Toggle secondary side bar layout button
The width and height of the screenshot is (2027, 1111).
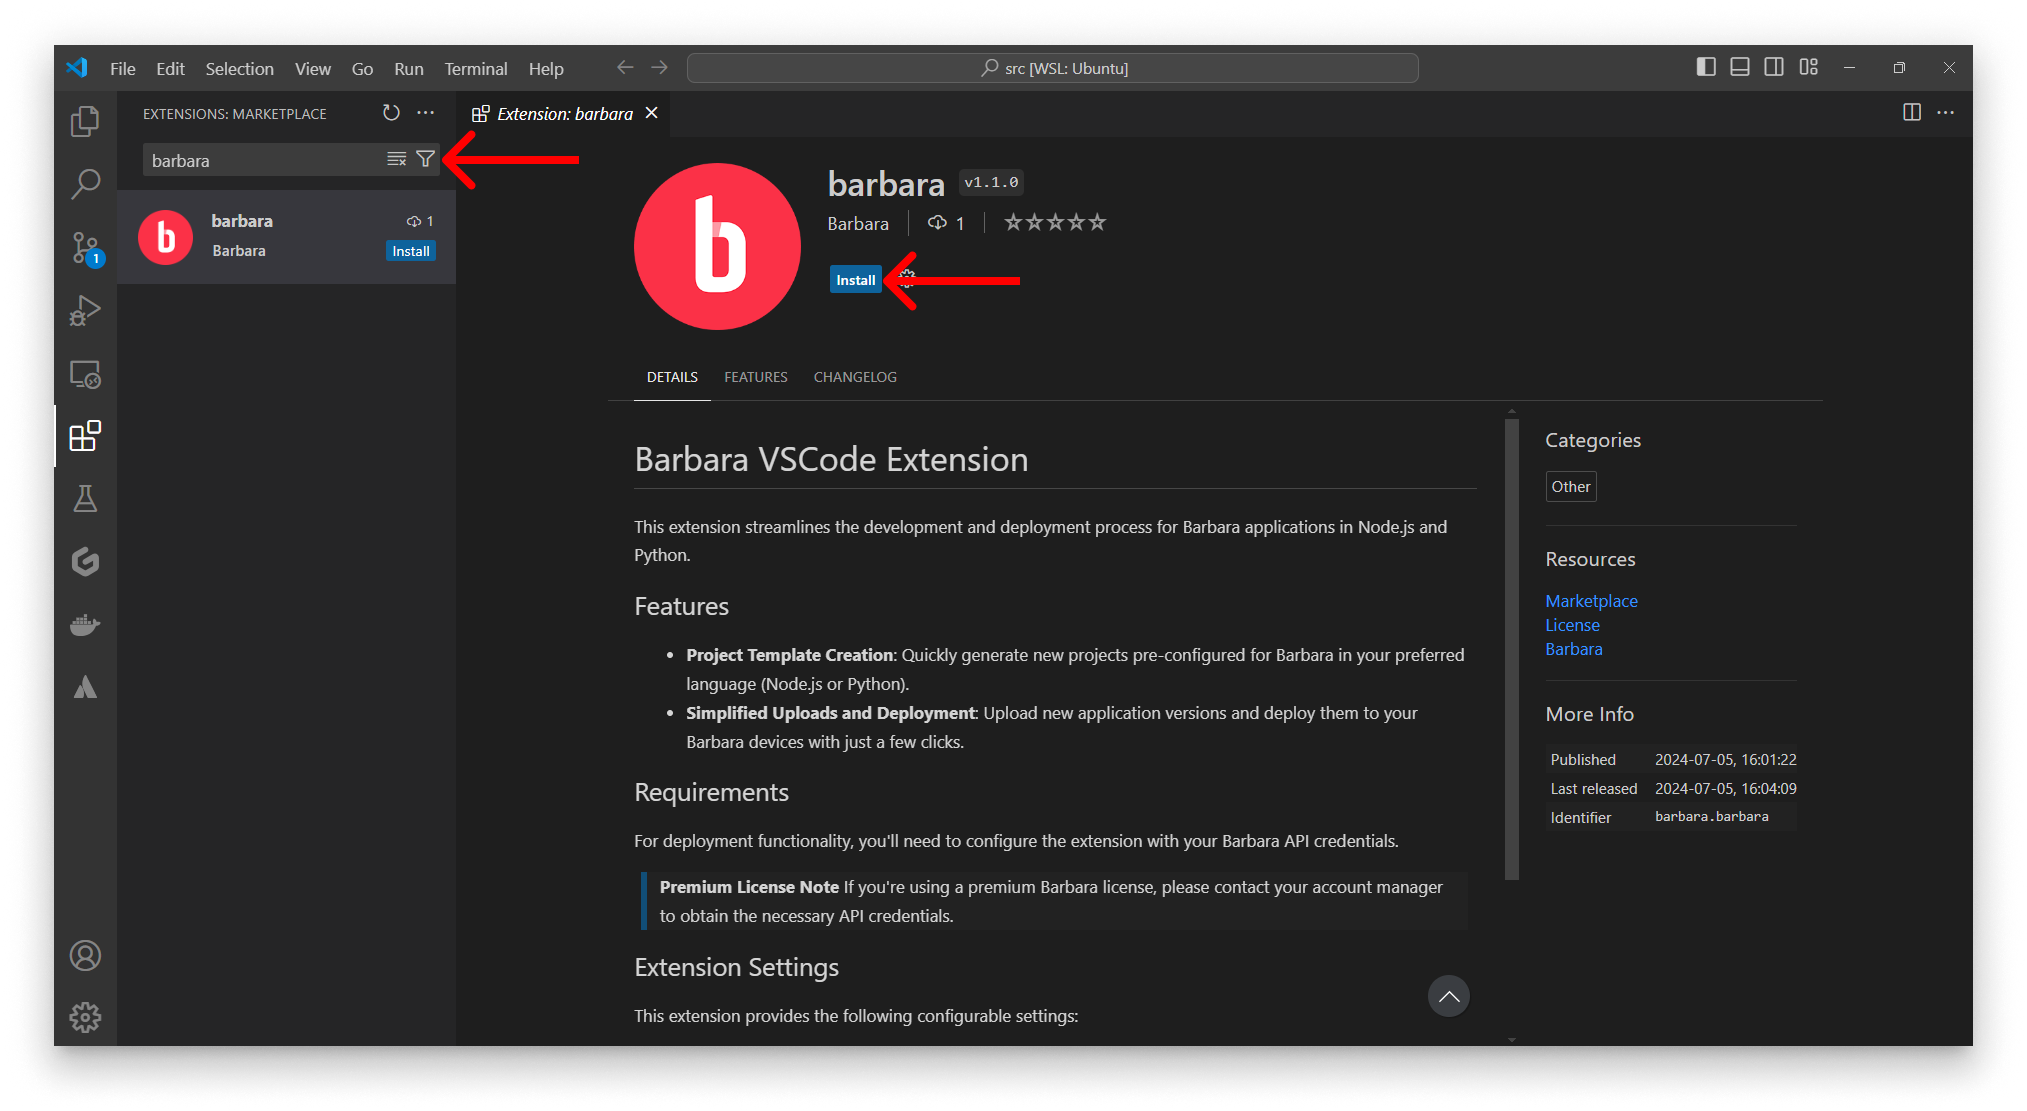pos(1774,67)
